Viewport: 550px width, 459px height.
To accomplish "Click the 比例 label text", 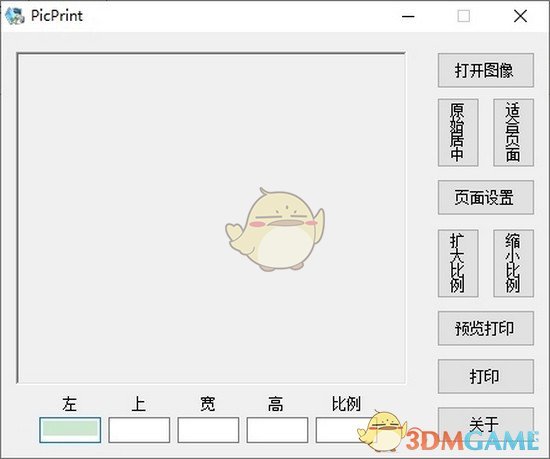I will (x=346, y=404).
